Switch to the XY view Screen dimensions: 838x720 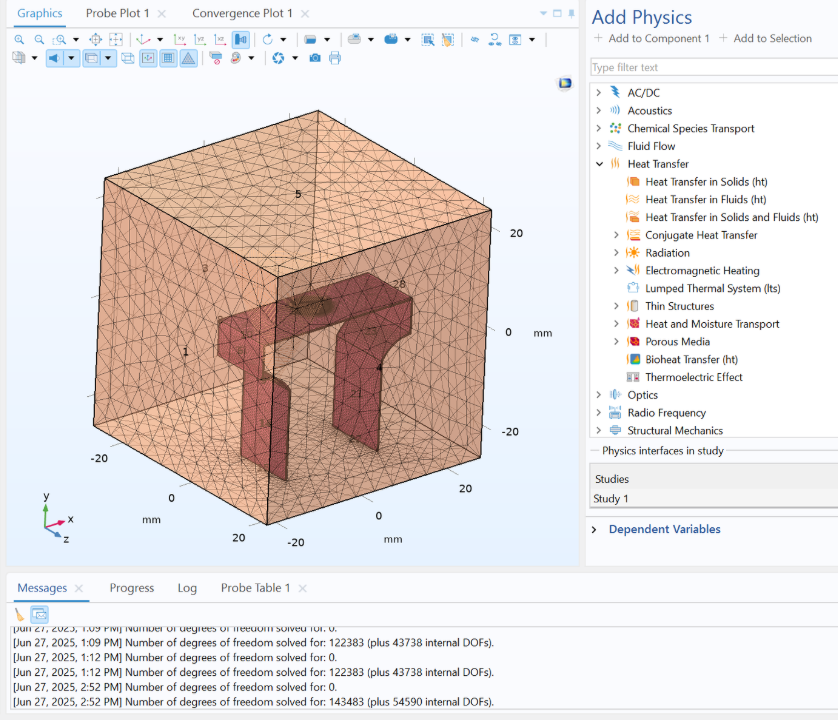point(180,40)
